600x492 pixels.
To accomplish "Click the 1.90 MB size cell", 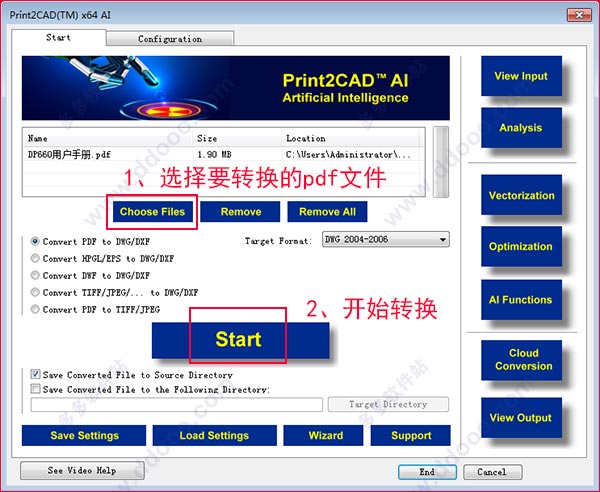I will (214, 155).
